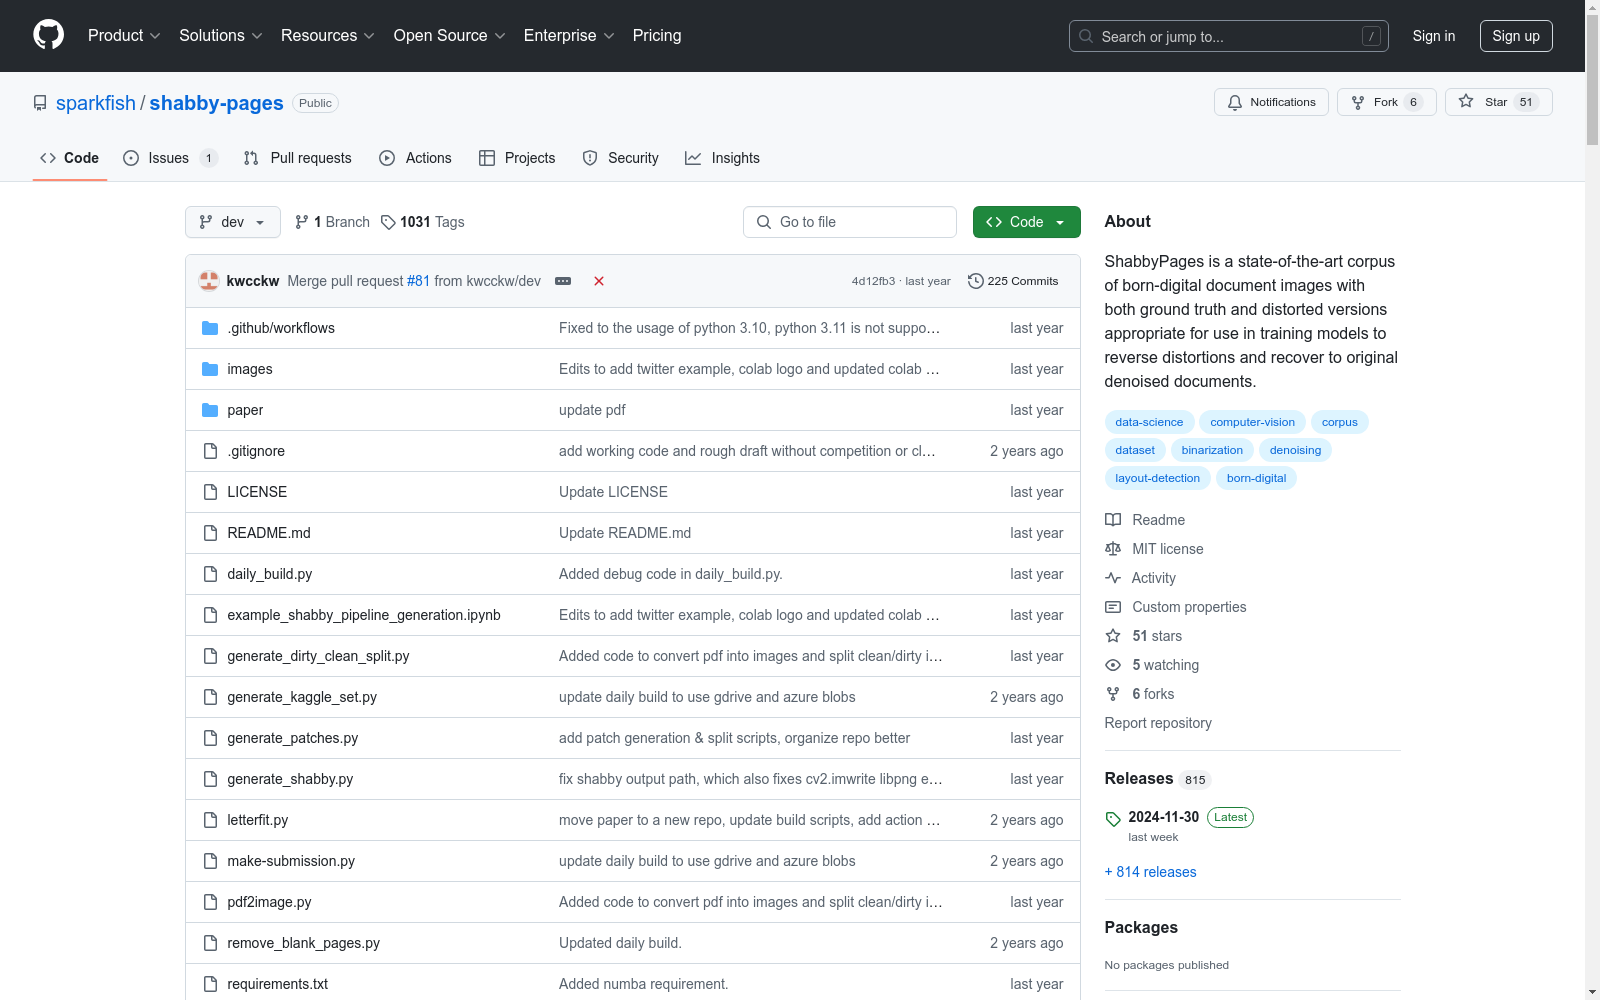Click the Go to file search field

[x=850, y=222]
